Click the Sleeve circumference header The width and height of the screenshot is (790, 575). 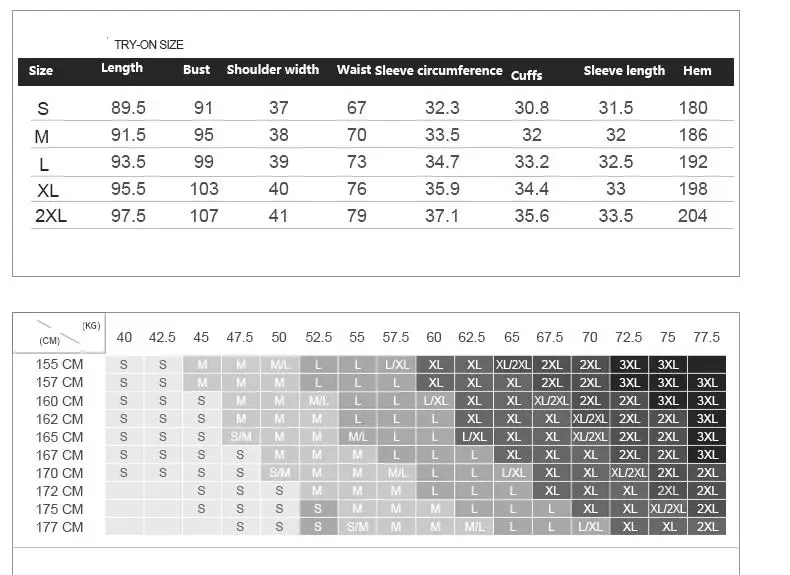438,71
